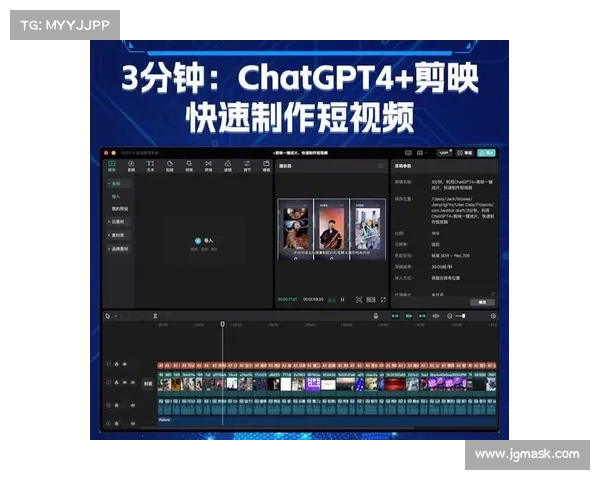Open the Effects tab with the star icon
600x480 pixels.
coord(189,166)
